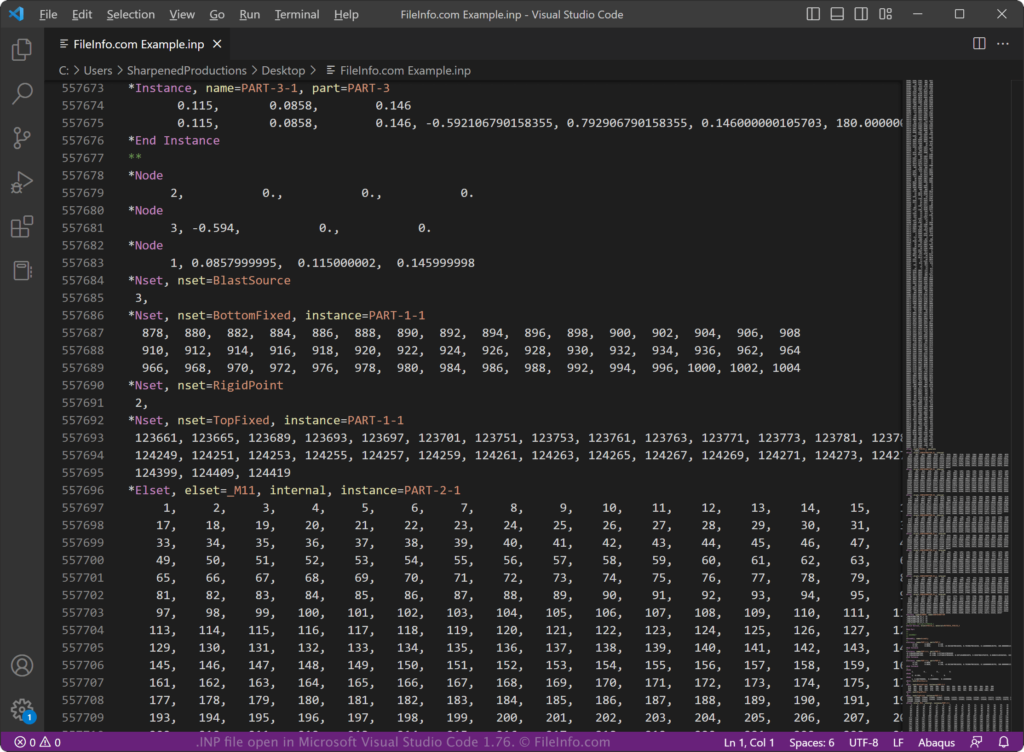Open the Run menu

pos(249,14)
